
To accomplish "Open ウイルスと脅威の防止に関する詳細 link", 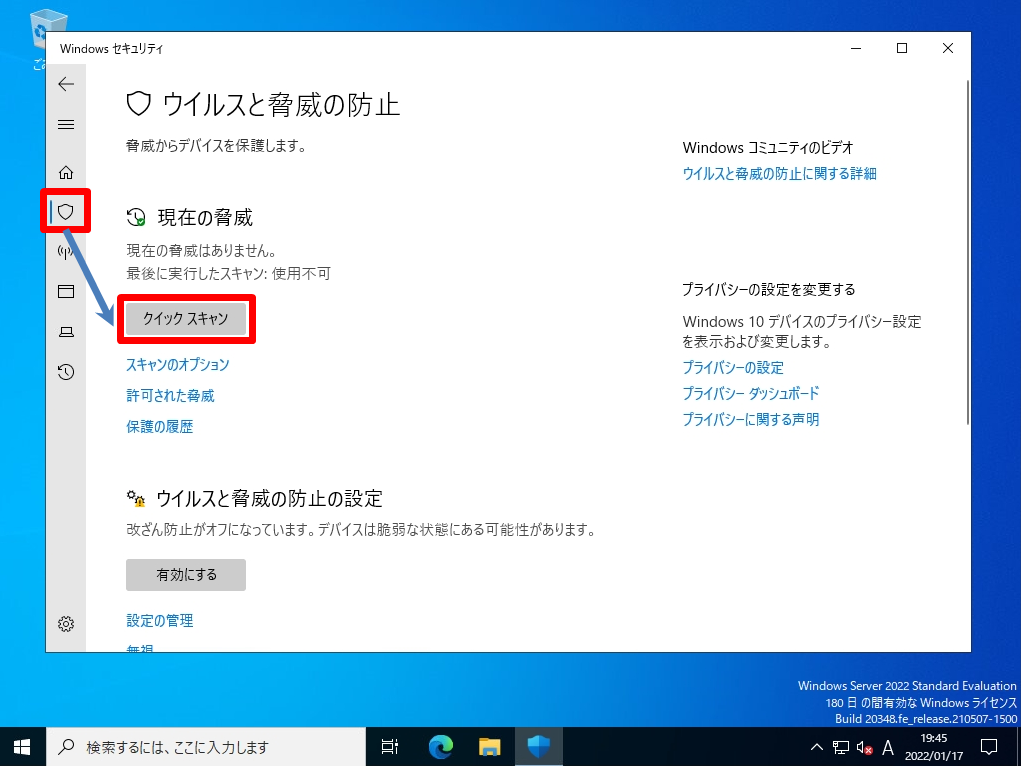I will click(779, 174).
